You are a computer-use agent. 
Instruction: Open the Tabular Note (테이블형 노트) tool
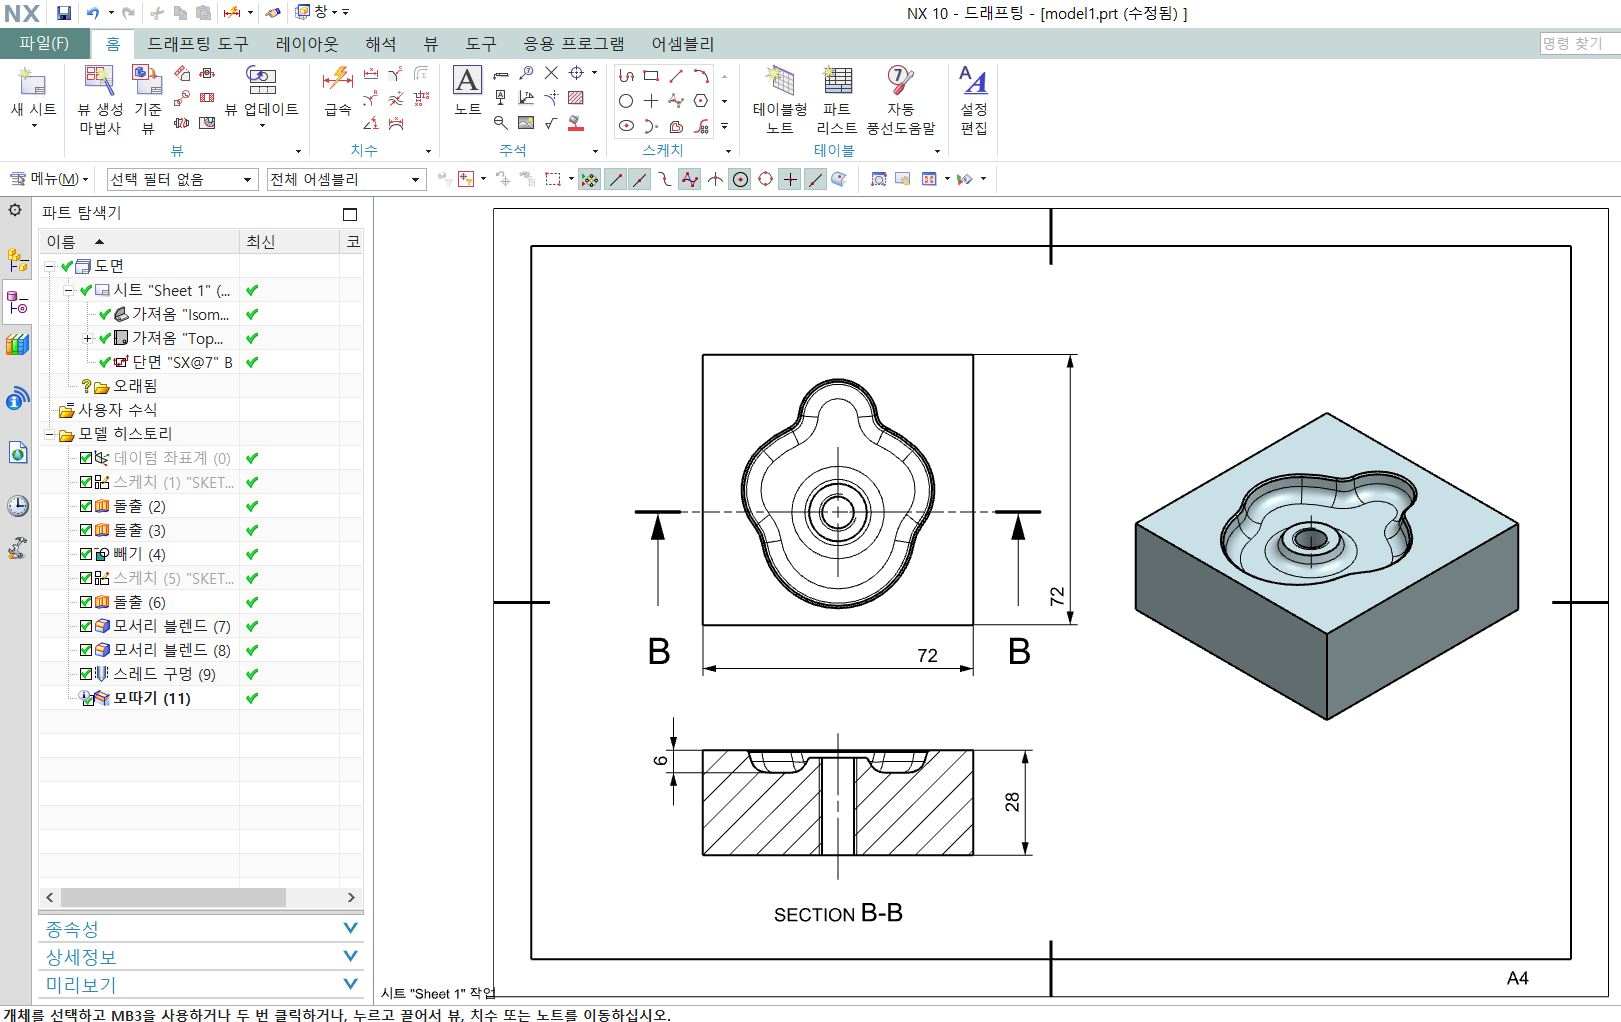(780, 81)
